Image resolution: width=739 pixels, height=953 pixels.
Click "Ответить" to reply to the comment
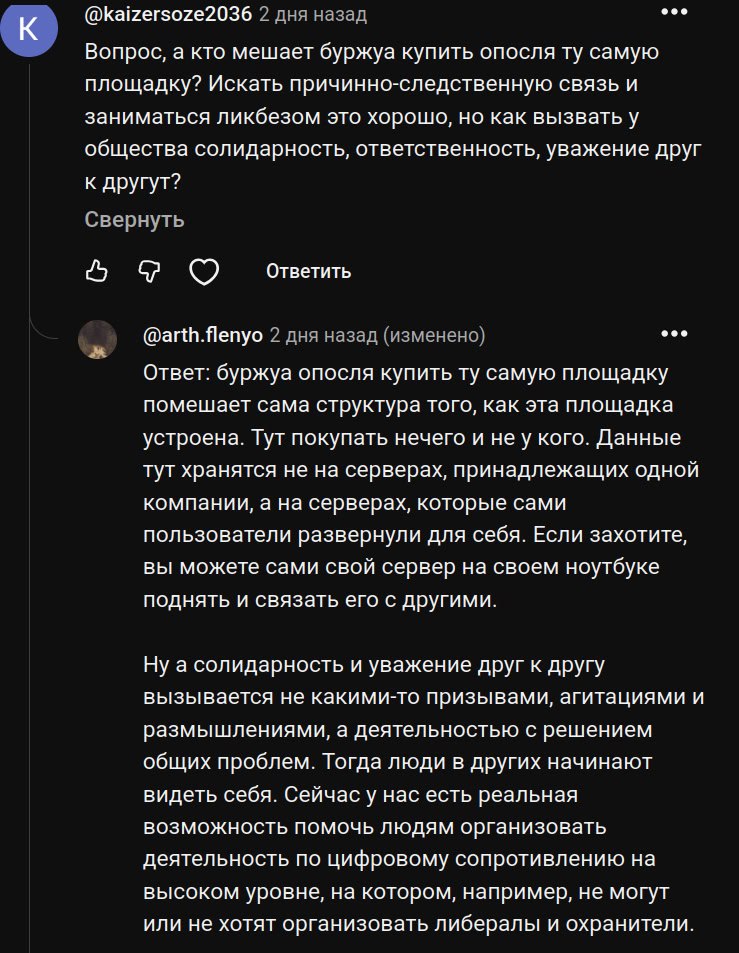pos(308,271)
